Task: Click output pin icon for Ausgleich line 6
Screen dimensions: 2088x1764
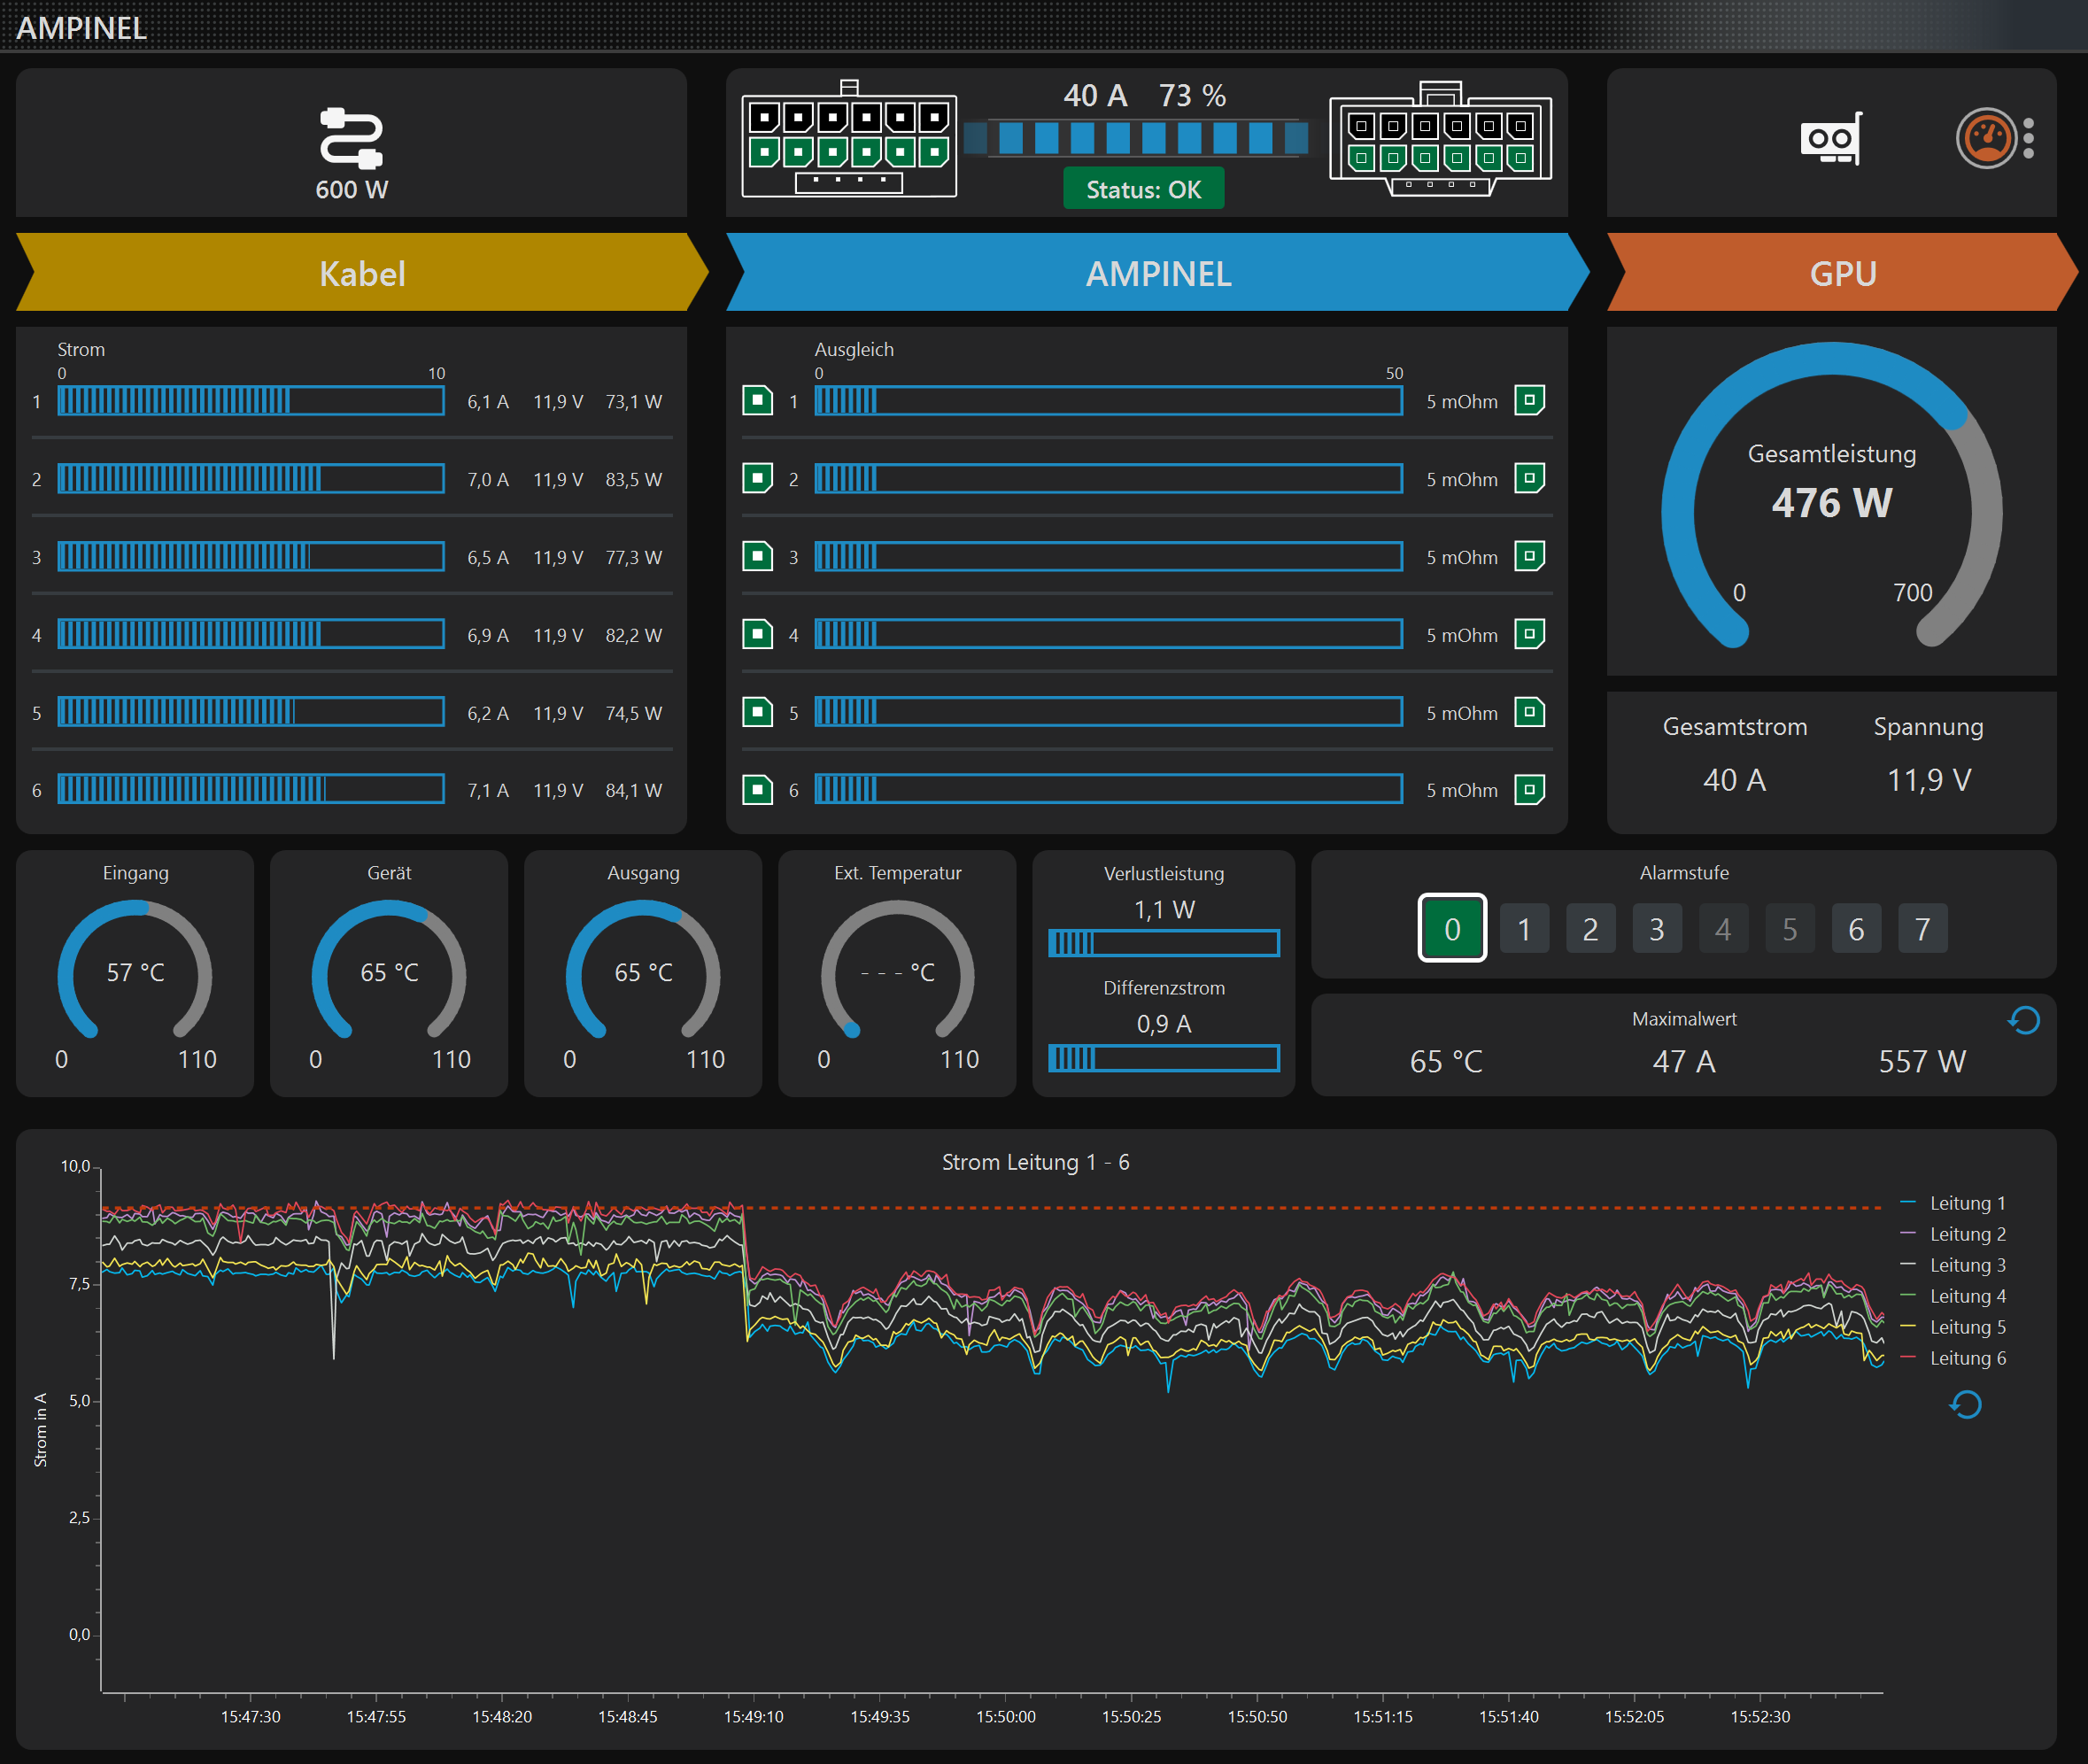Action: pyautogui.click(x=1529, y=790)
